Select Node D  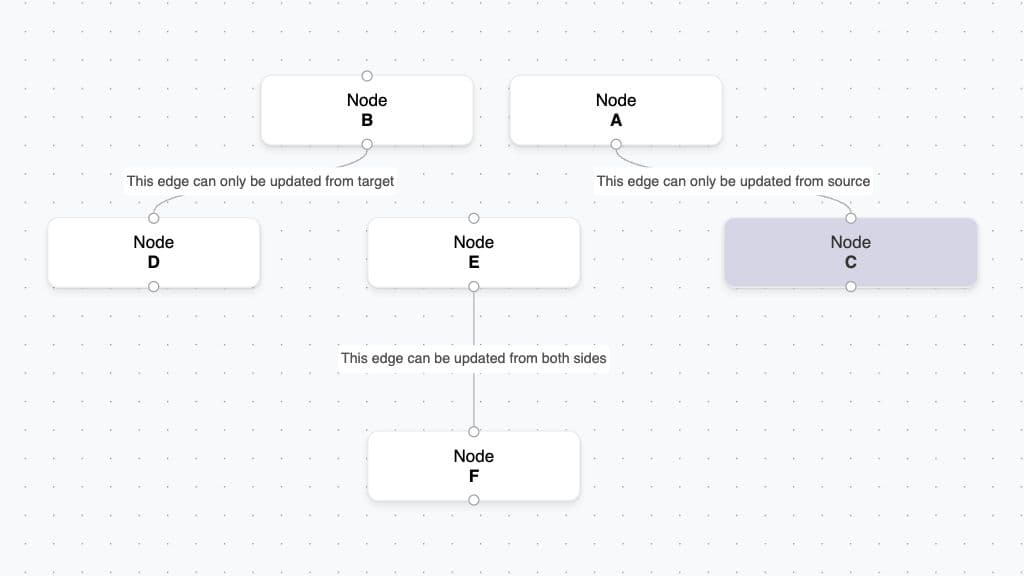(x=154, y=252)
